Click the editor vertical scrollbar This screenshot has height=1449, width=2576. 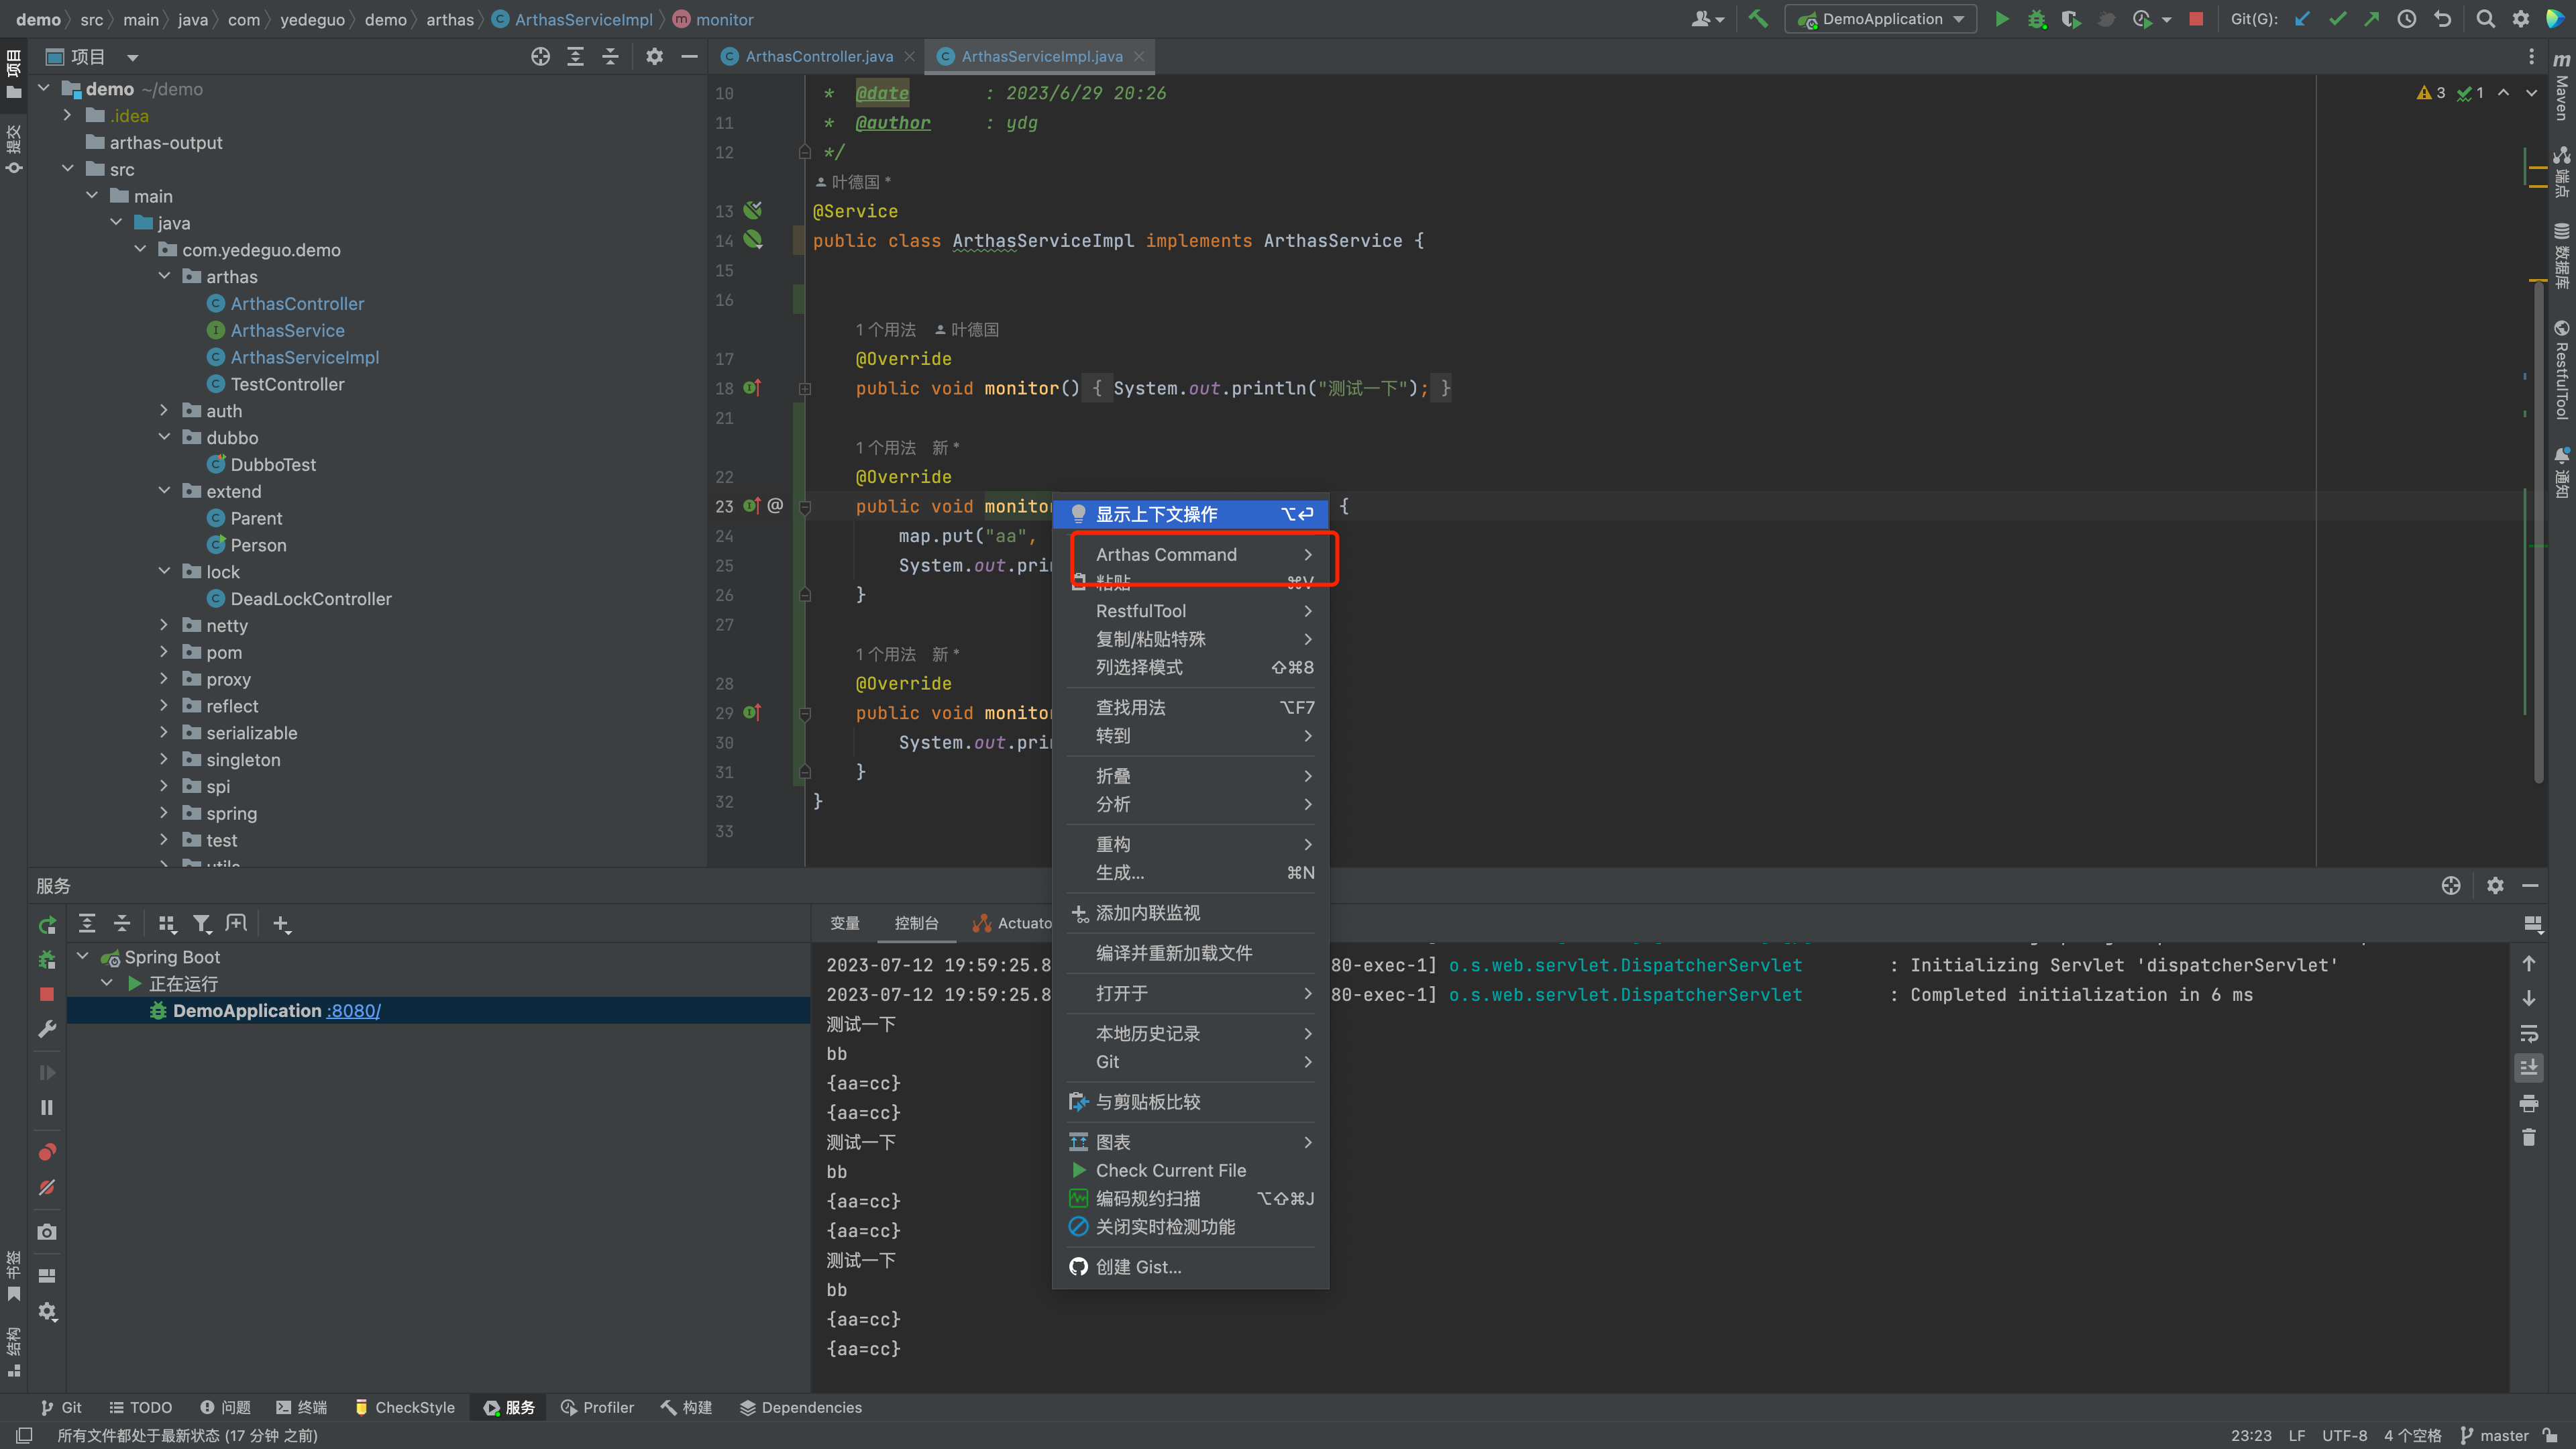tap(2537, 530)
